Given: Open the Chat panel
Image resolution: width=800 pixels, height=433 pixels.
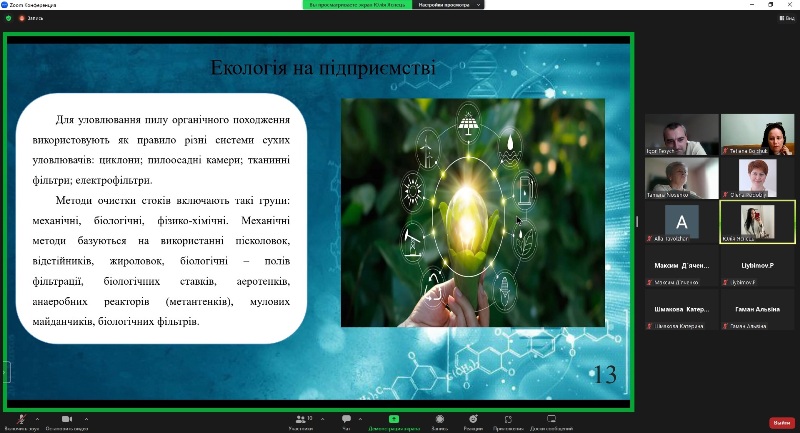Looking at the screenshot, I should tap(346, 422).
